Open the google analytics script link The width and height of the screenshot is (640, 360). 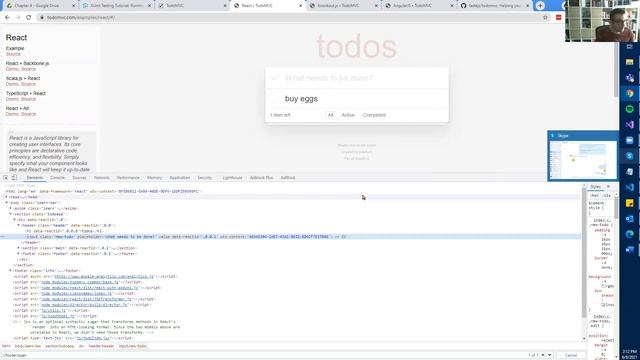click(104, 276)
